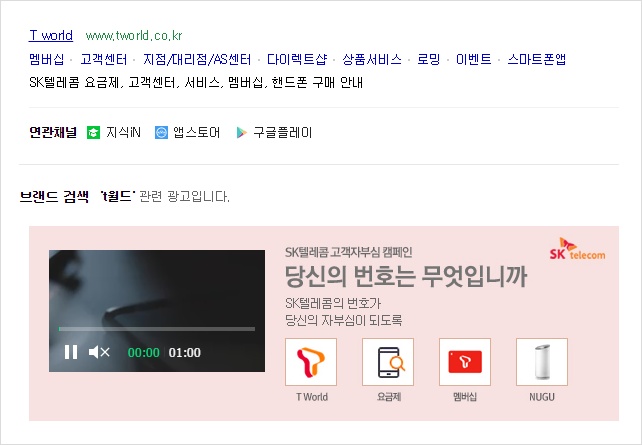Click the 멤버십 label under red card
Image resolution: width=642 pixels, height=445 pixels.
click(465, 397)
